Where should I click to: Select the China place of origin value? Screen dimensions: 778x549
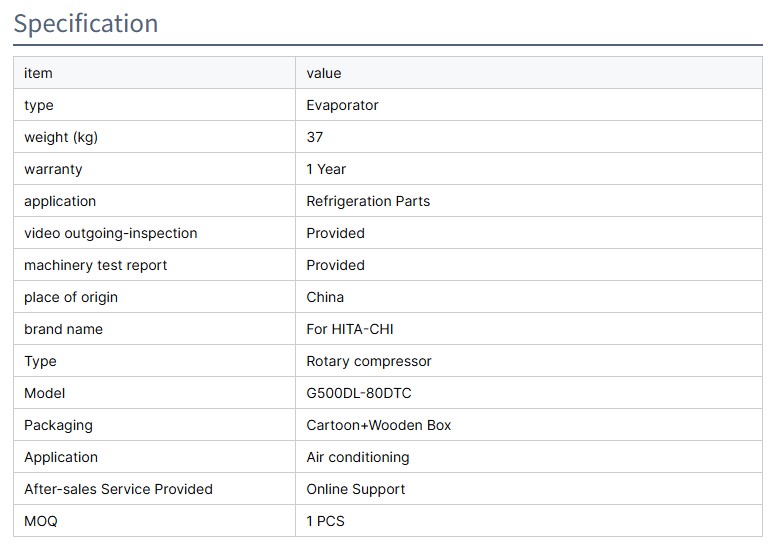[x=325, y=297]
